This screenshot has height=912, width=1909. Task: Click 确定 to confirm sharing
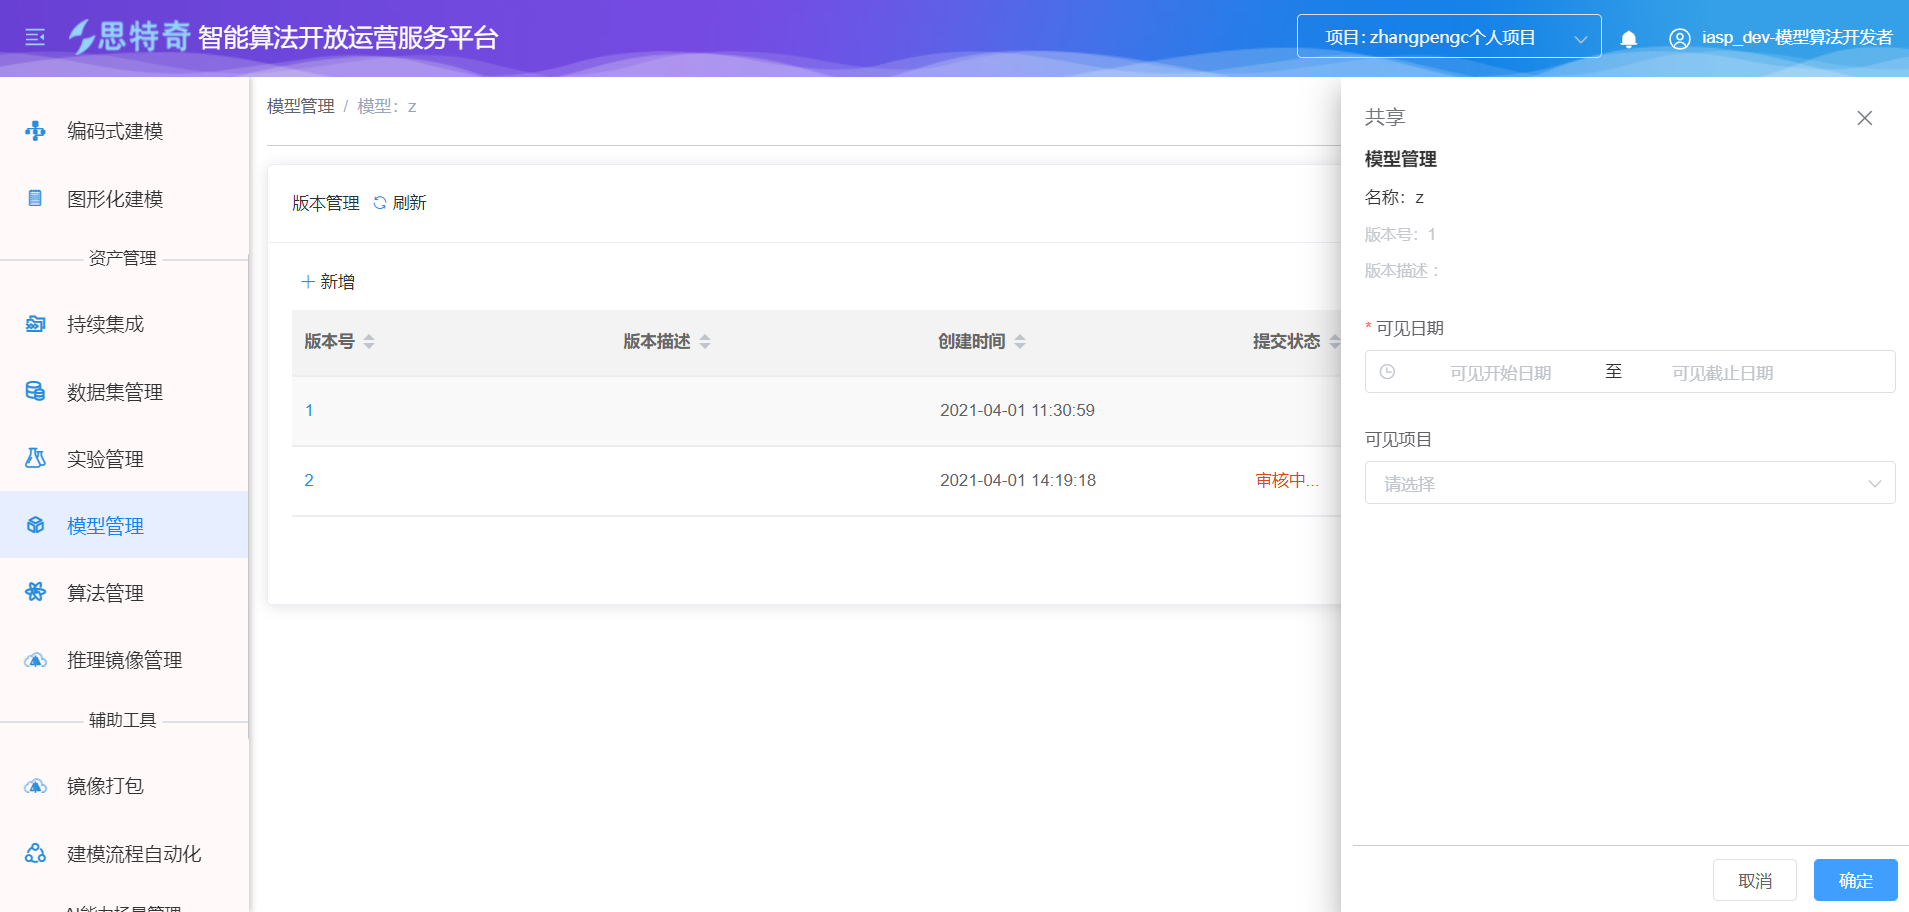pyautogui.click(x=1855, y=880)
